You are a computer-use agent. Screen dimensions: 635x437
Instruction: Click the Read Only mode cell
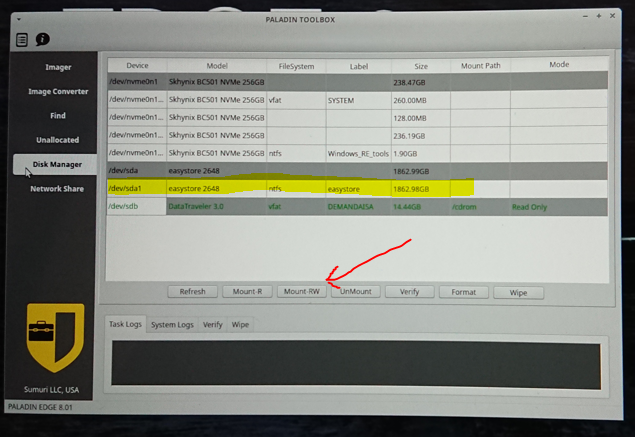[x=559, y=207]
